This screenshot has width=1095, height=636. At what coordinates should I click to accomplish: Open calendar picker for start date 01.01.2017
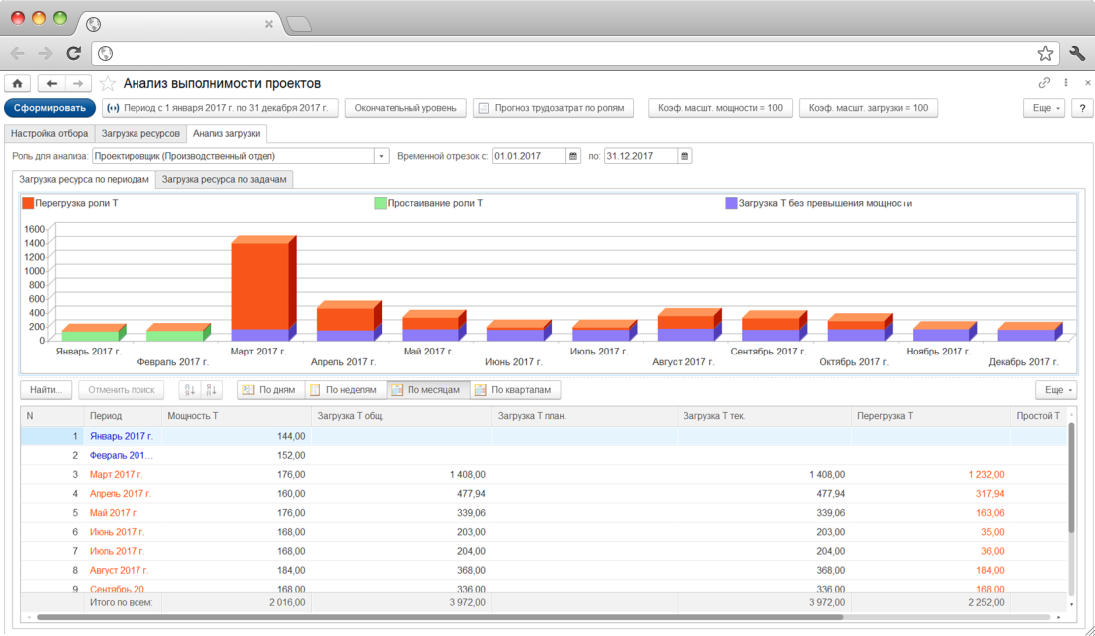click(x=573, y=156)
